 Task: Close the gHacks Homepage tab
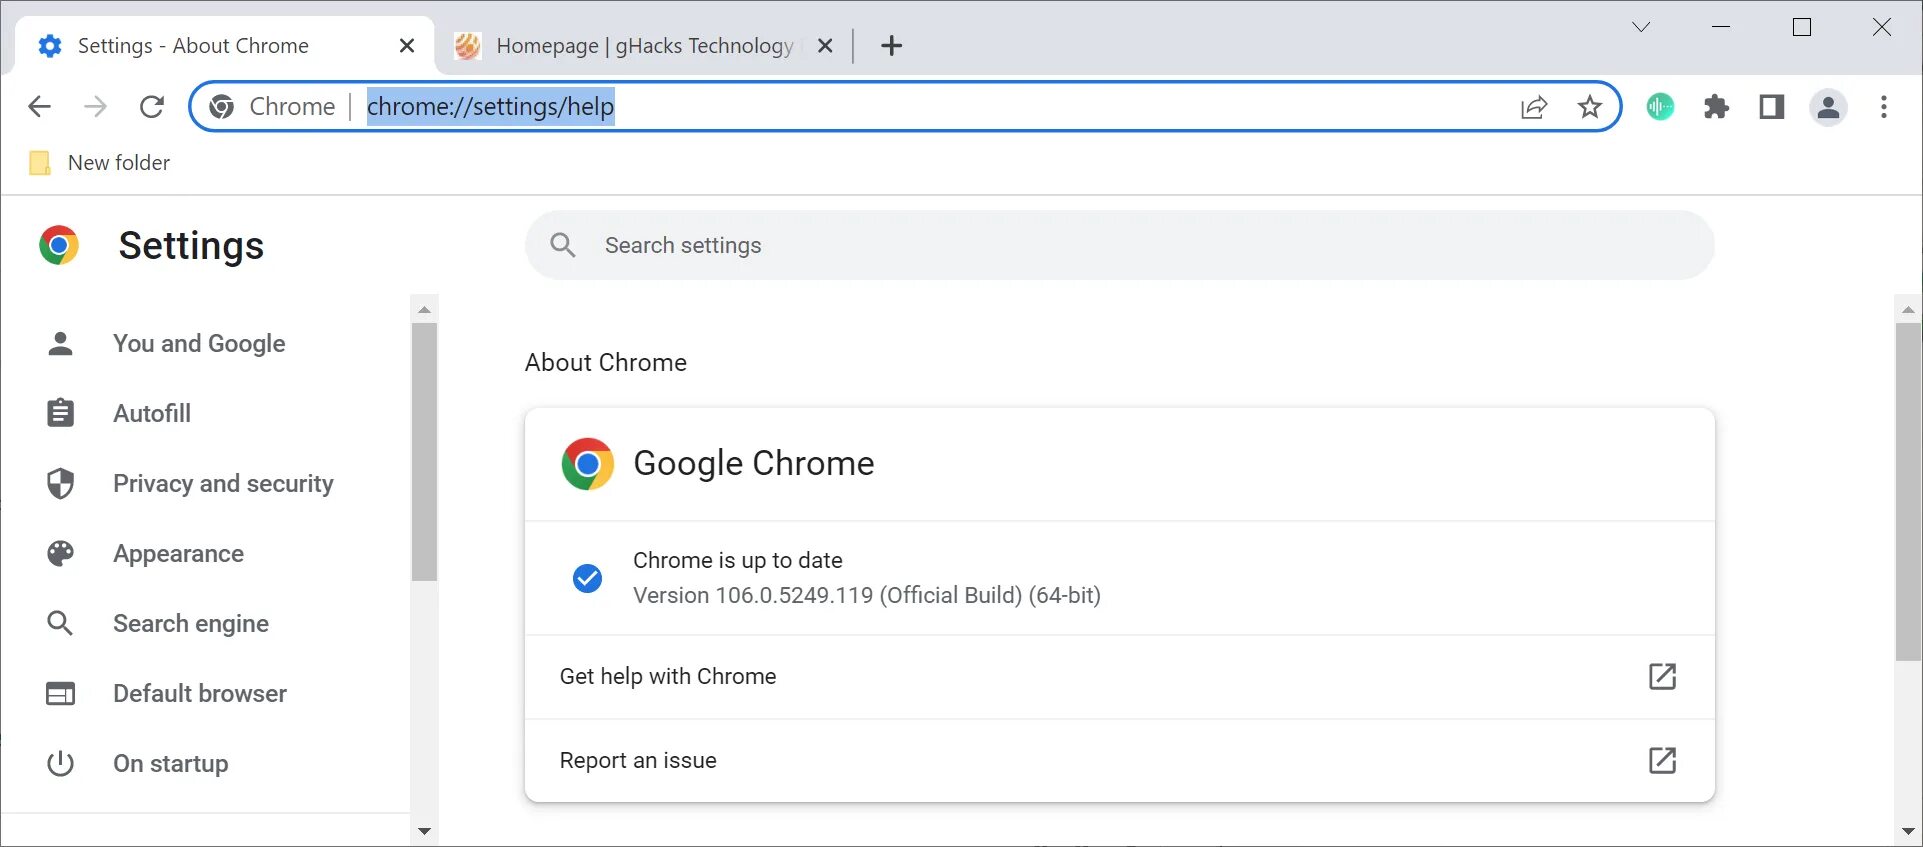click(x=825, y=46)
